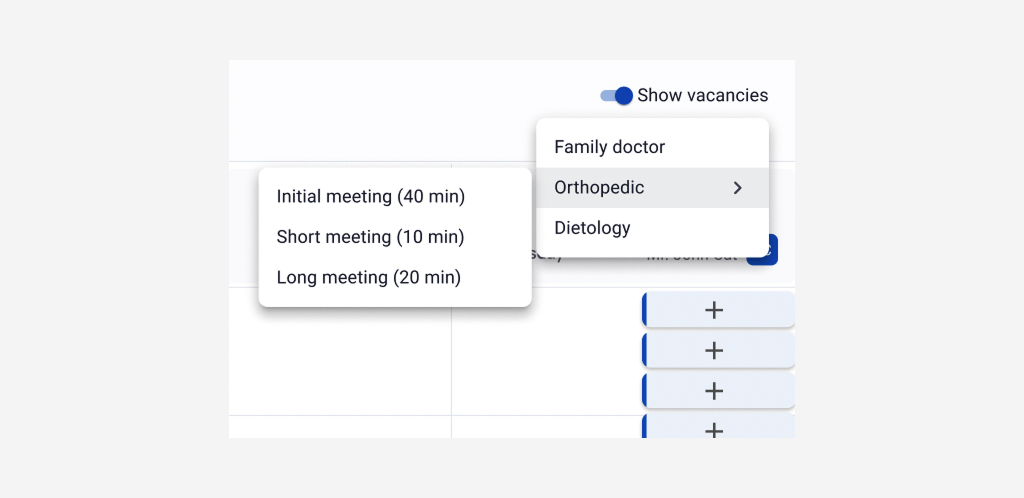Click the plus in the second vacancy slot

tap(714, 350)
